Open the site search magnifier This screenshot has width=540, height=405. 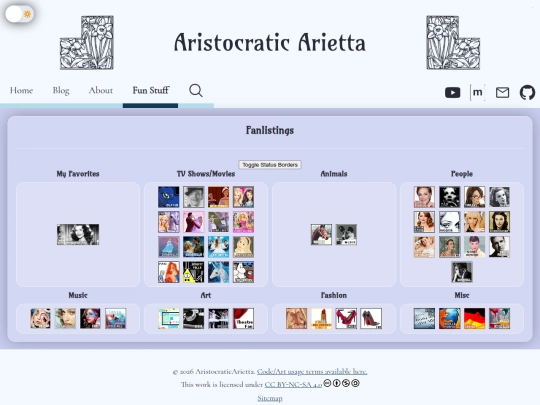196,91
